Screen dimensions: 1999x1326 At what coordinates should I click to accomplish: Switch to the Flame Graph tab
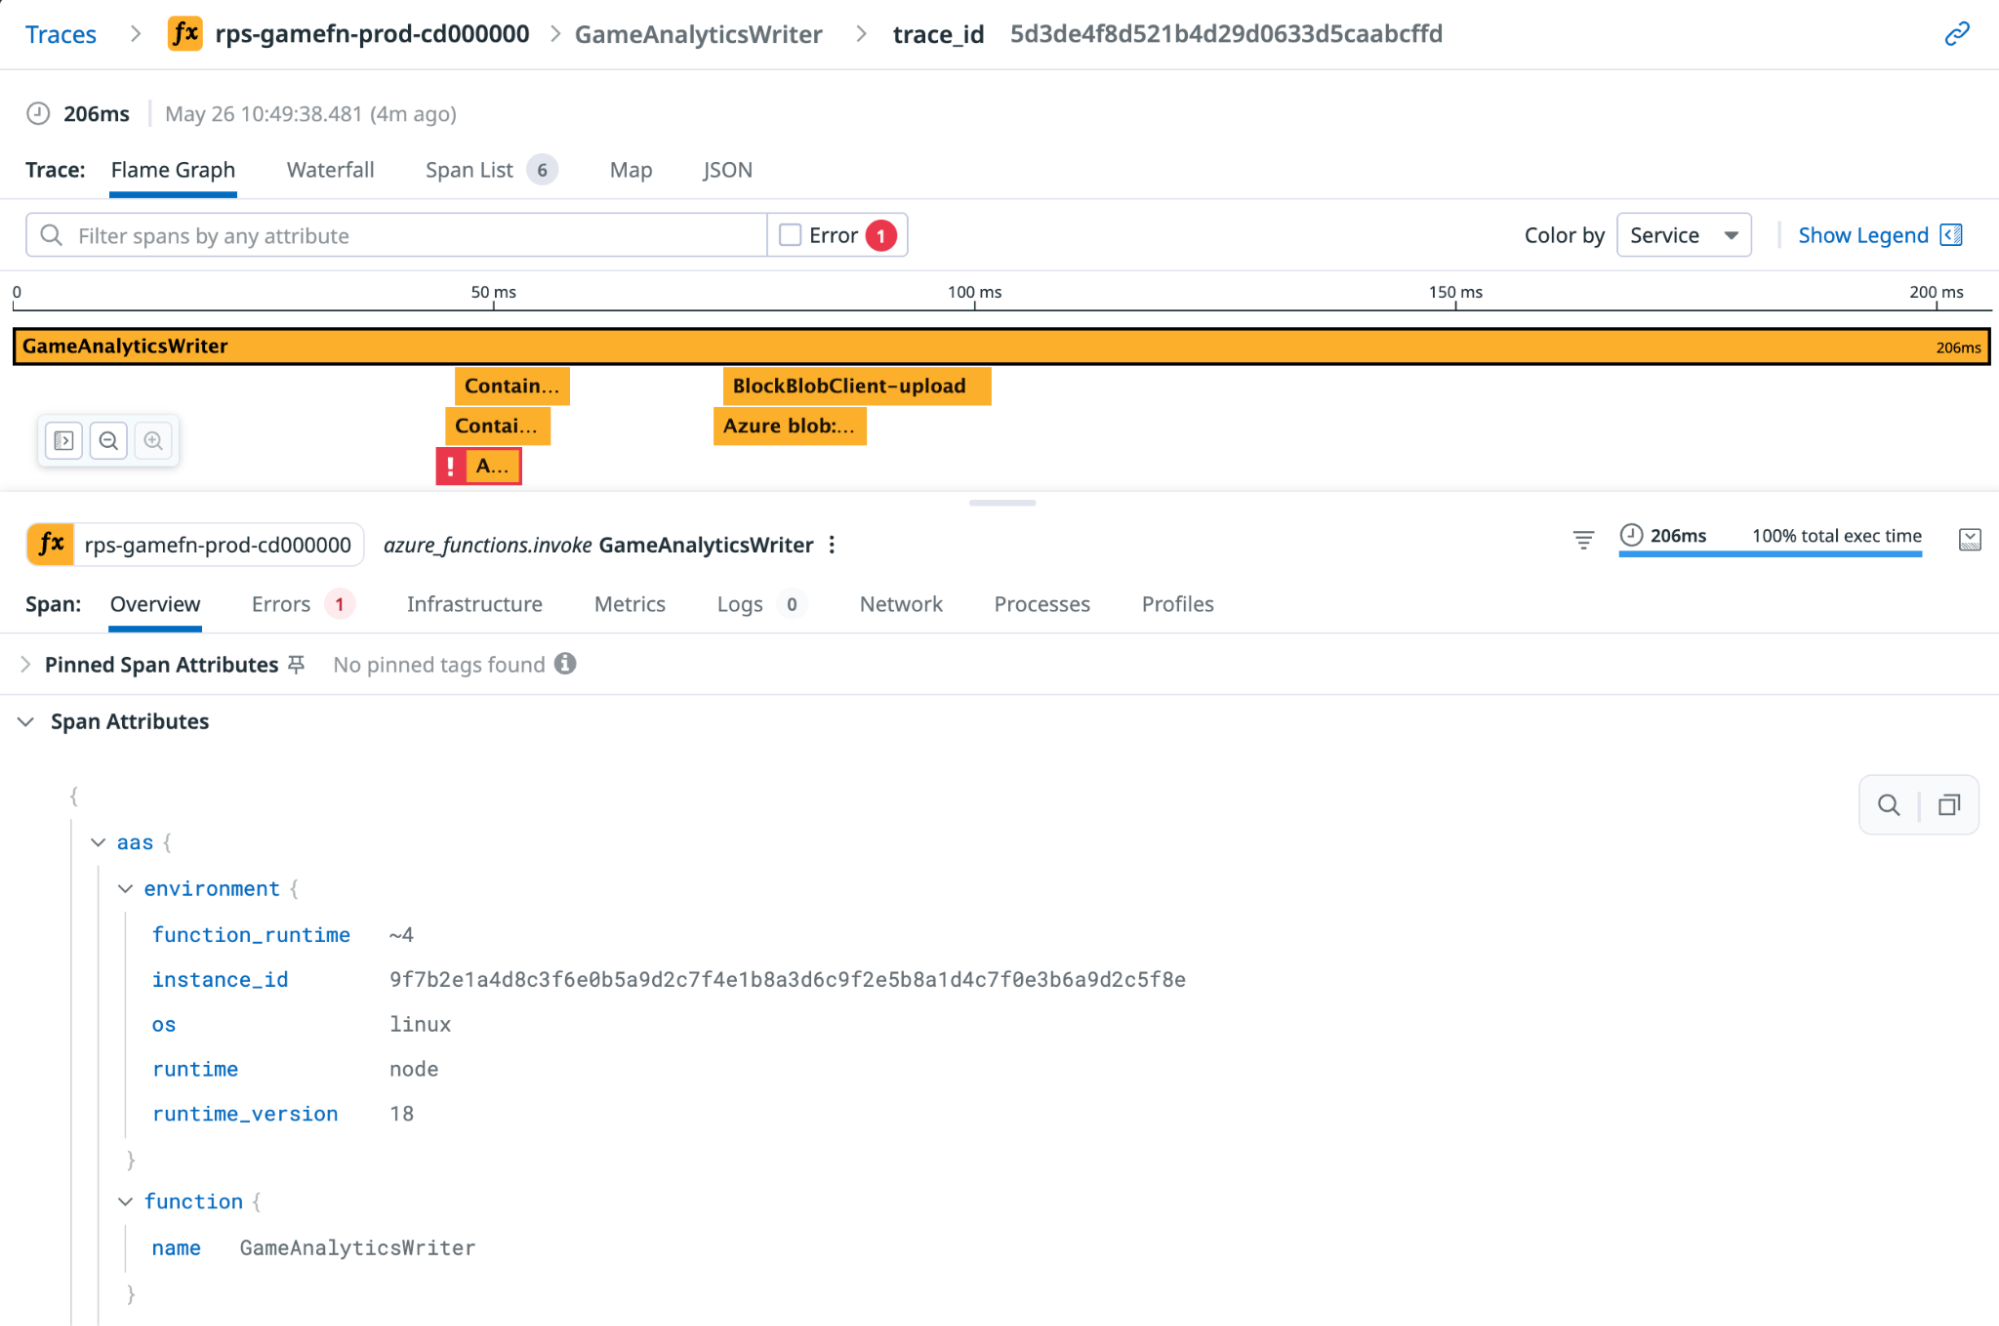[173, 170]
